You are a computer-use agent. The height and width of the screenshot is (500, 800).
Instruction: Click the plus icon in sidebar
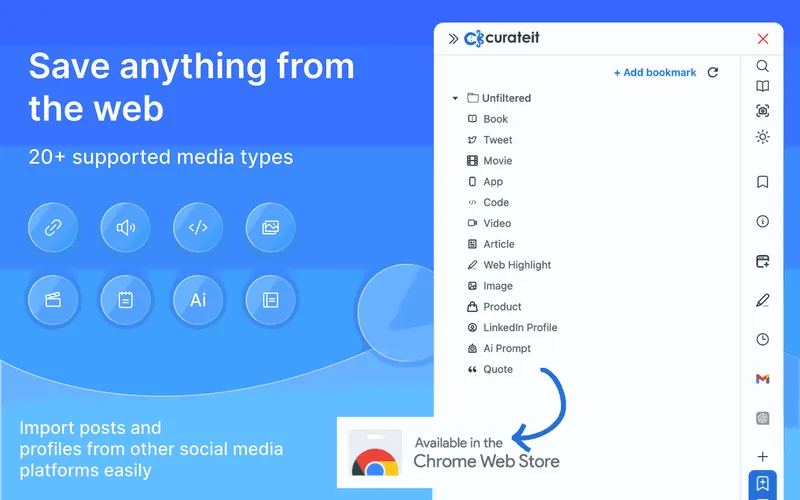[762, 457]
